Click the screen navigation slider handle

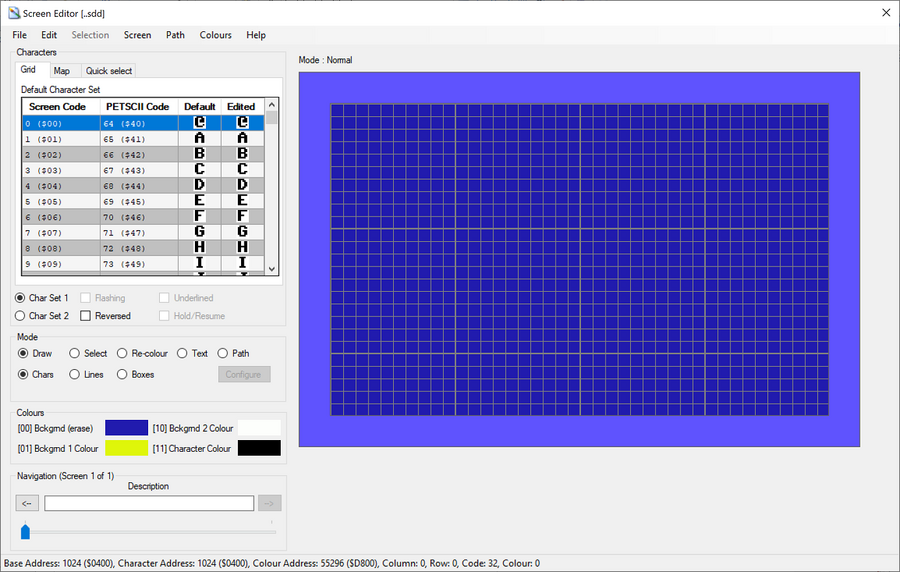coord(25,531)
